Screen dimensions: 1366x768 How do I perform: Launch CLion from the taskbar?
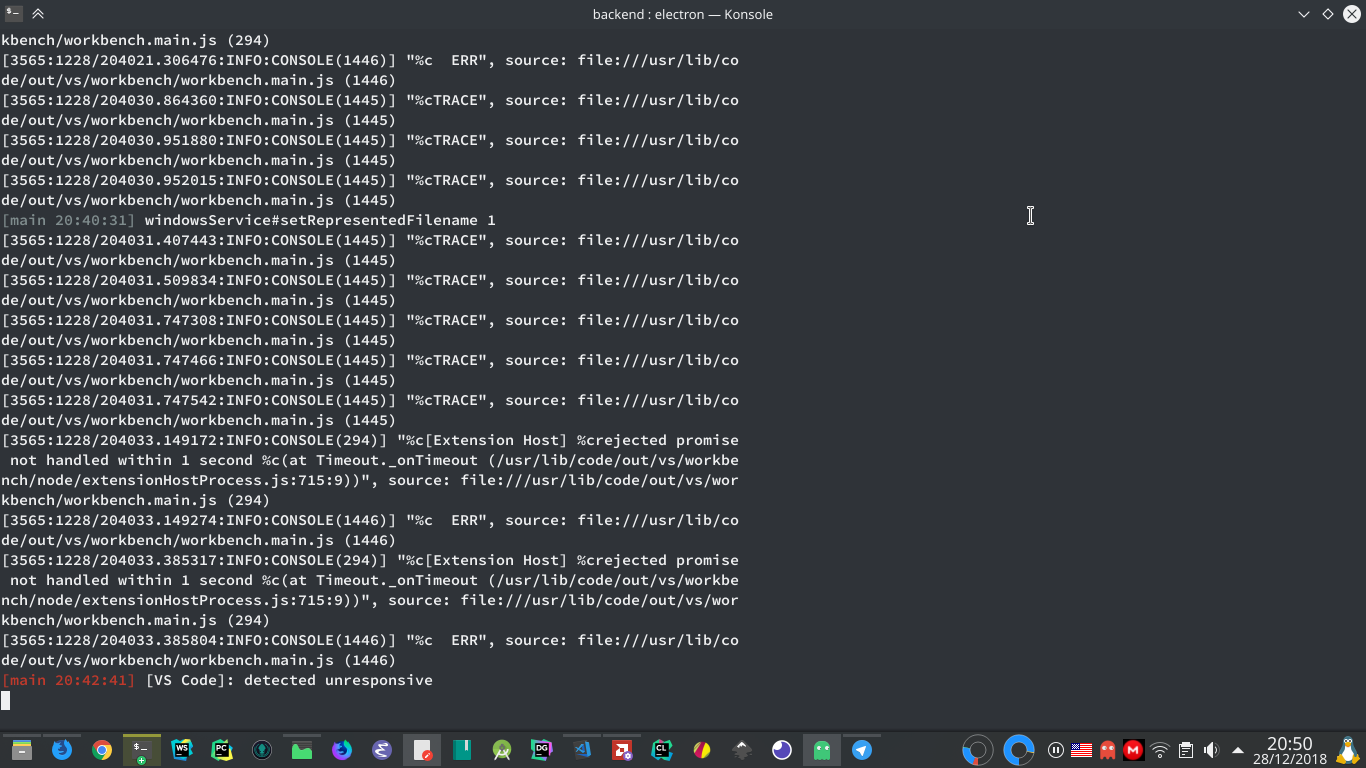661,750
